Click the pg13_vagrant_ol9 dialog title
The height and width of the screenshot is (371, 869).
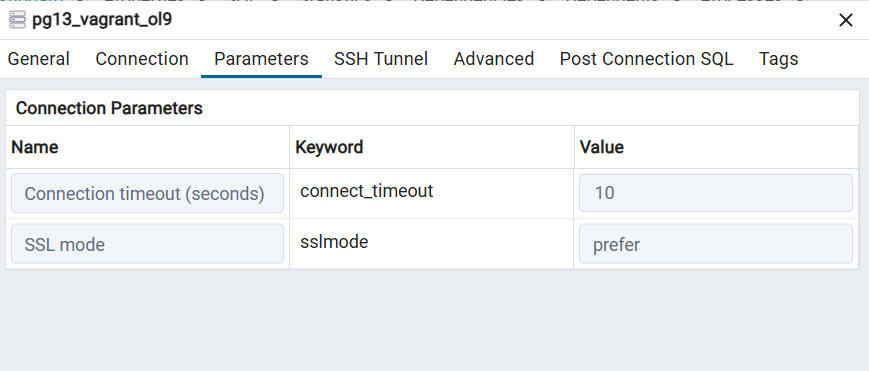point(102,20)
